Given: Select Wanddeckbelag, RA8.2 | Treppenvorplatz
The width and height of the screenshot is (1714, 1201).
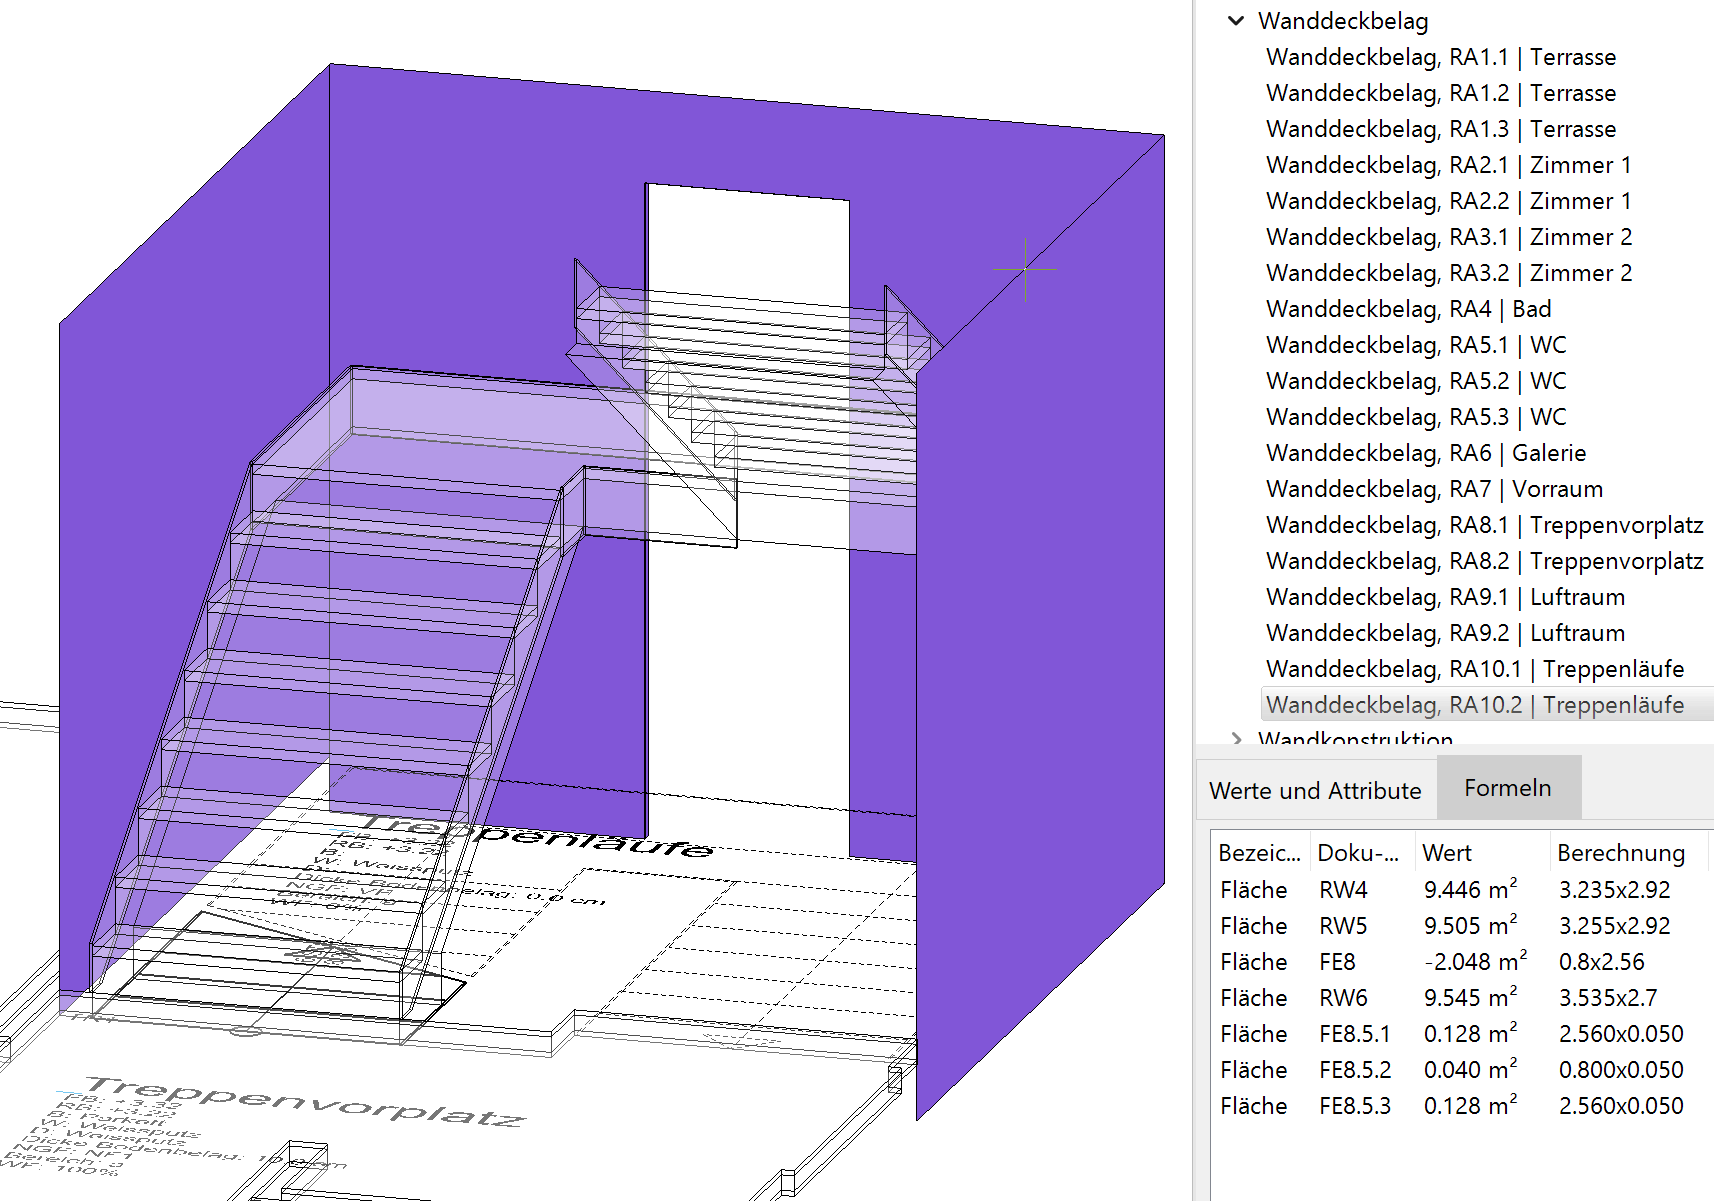Looking at the screenshot, I should 1485,561.
